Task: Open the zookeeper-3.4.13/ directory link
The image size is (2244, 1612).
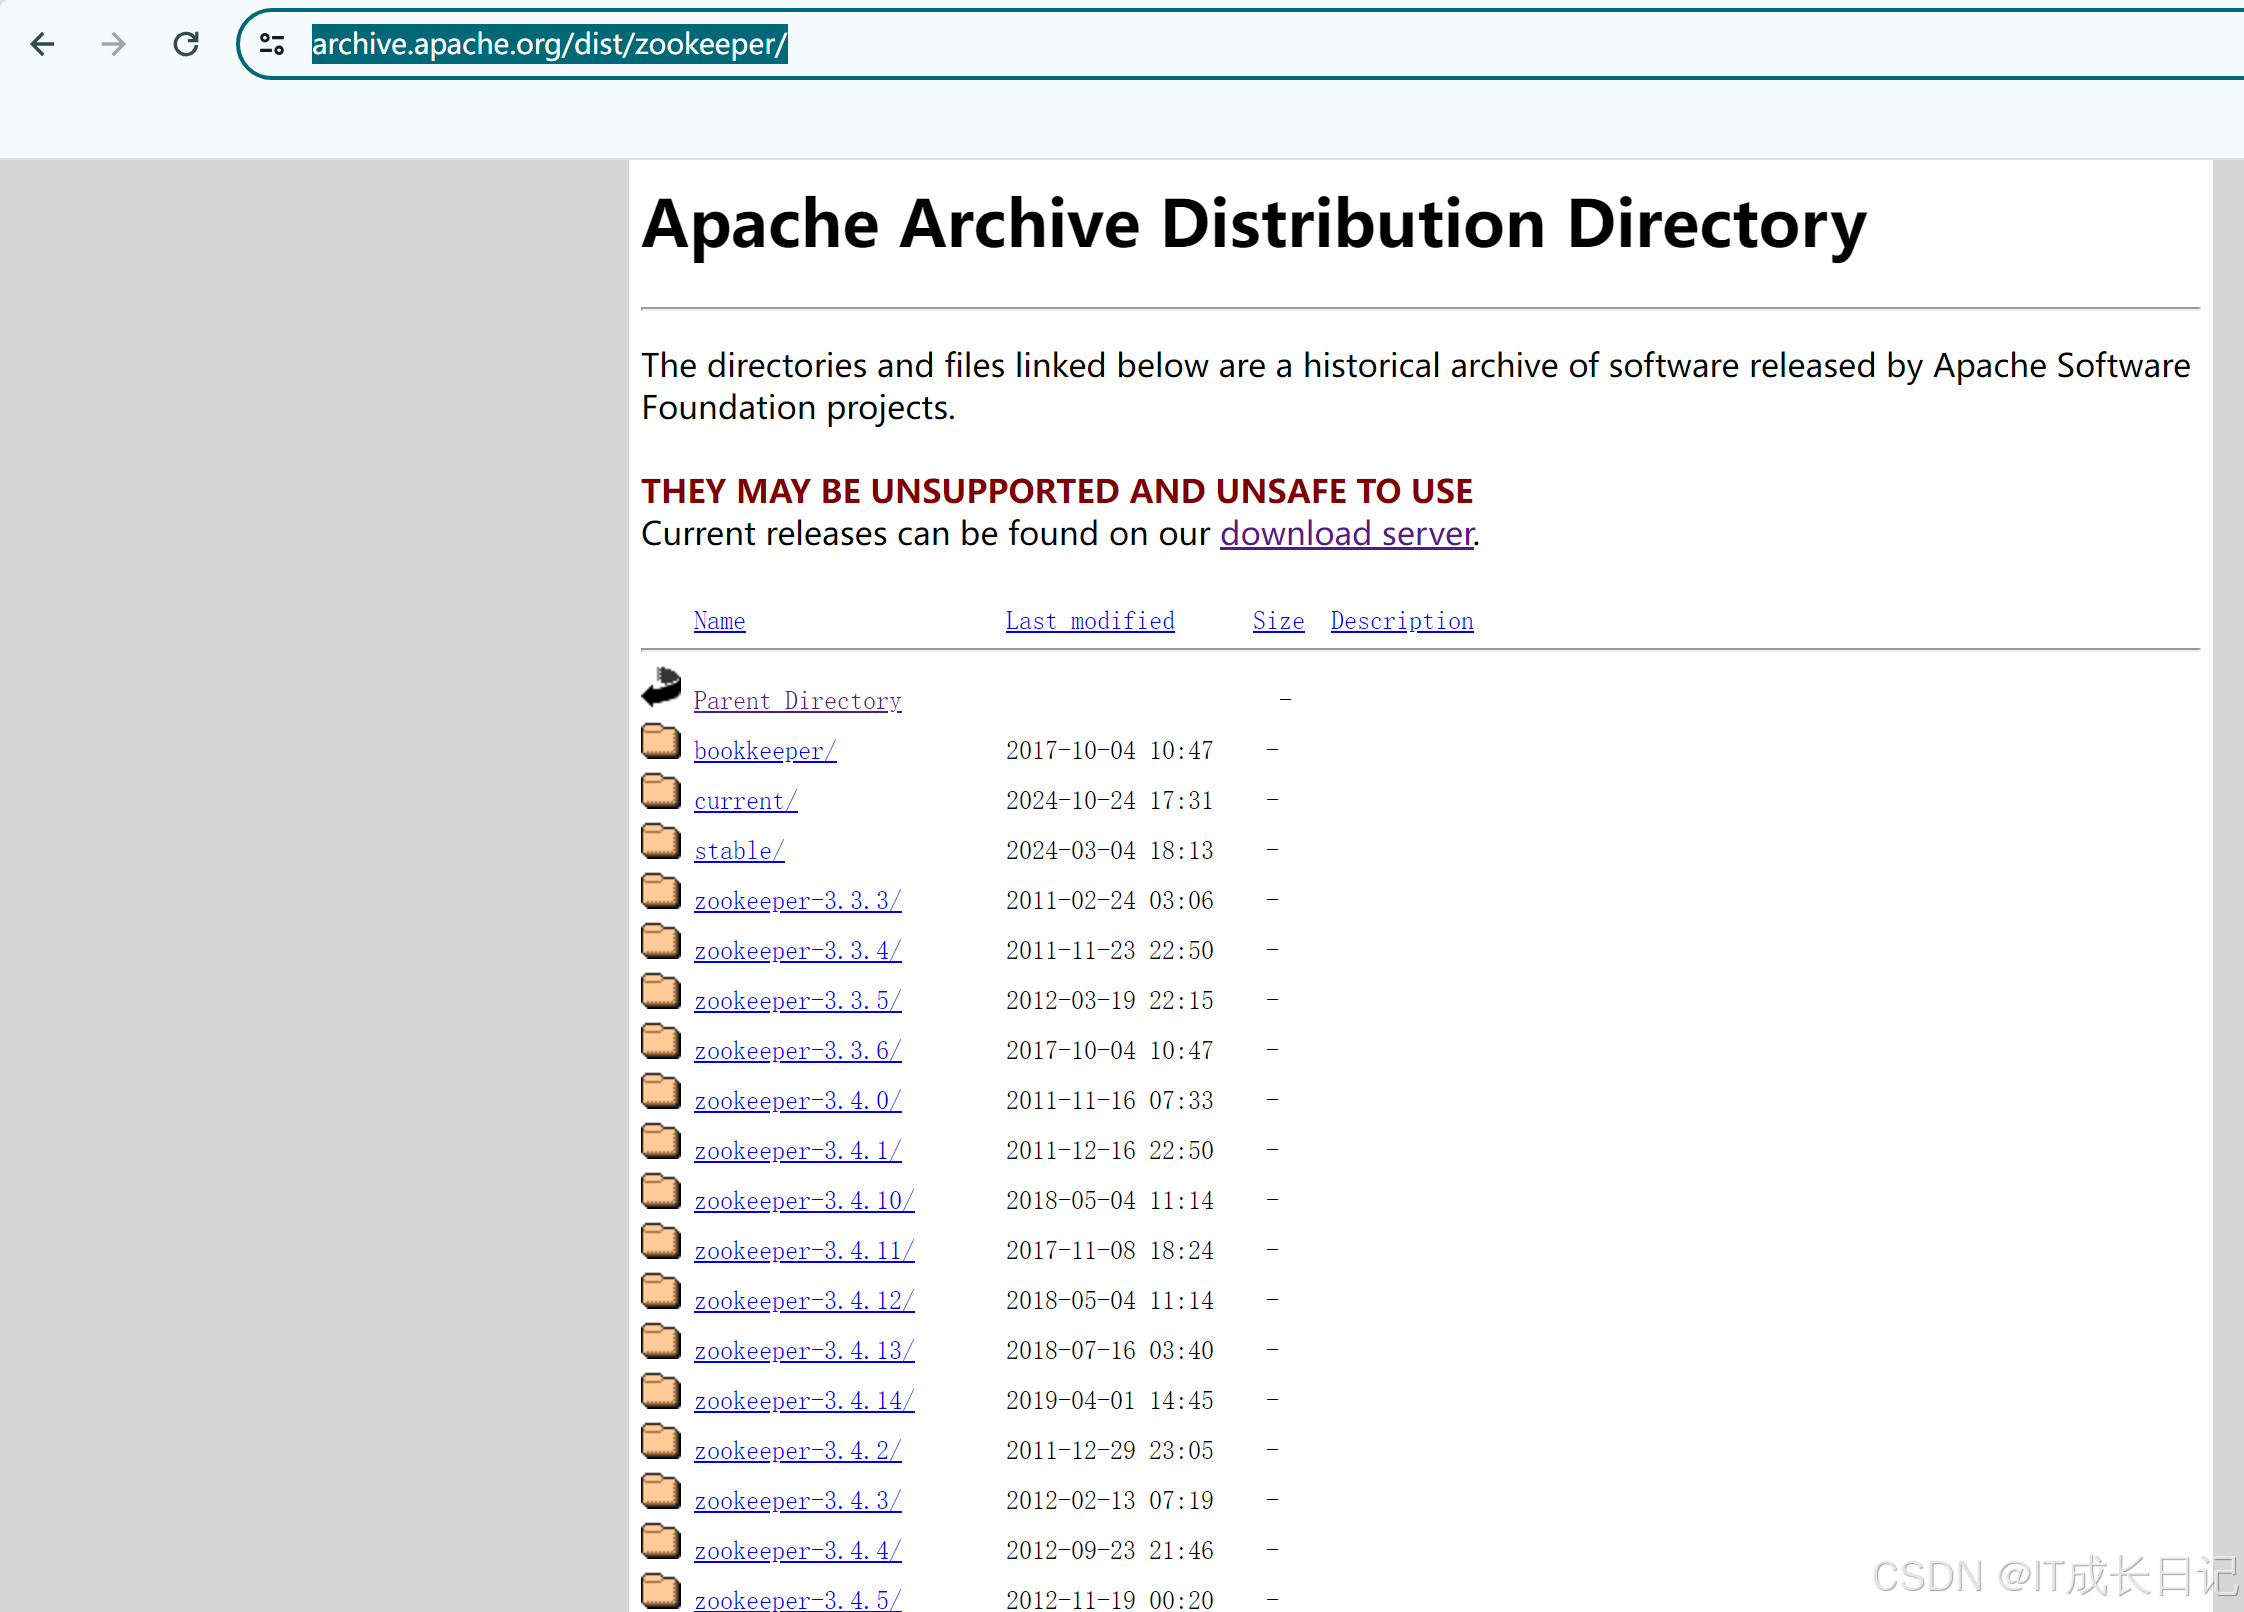Action: point(803,1351)
